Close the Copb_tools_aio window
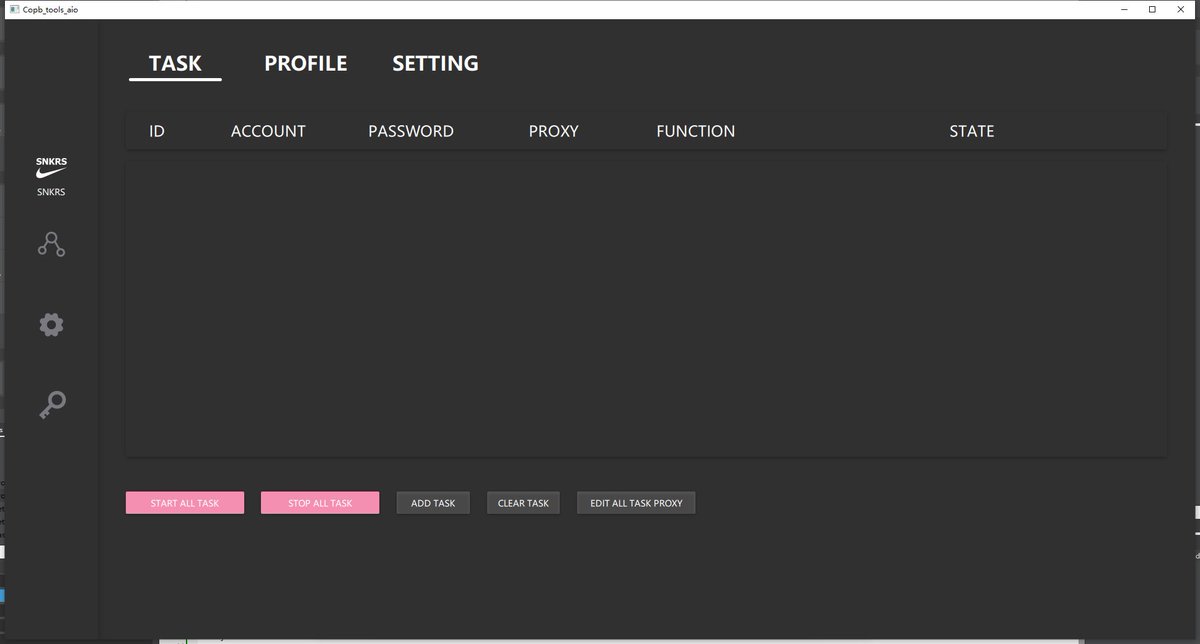The height and width of the screenshot is (644, 1200). coord(1180,9)
